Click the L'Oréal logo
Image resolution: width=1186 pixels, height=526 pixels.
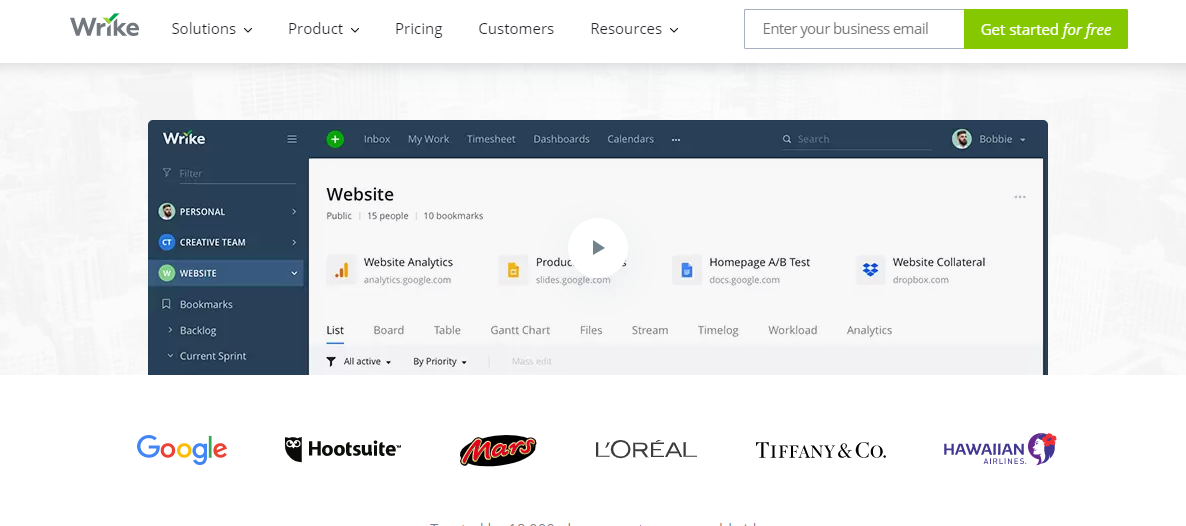pyautogui.click(x=646, y=449)
